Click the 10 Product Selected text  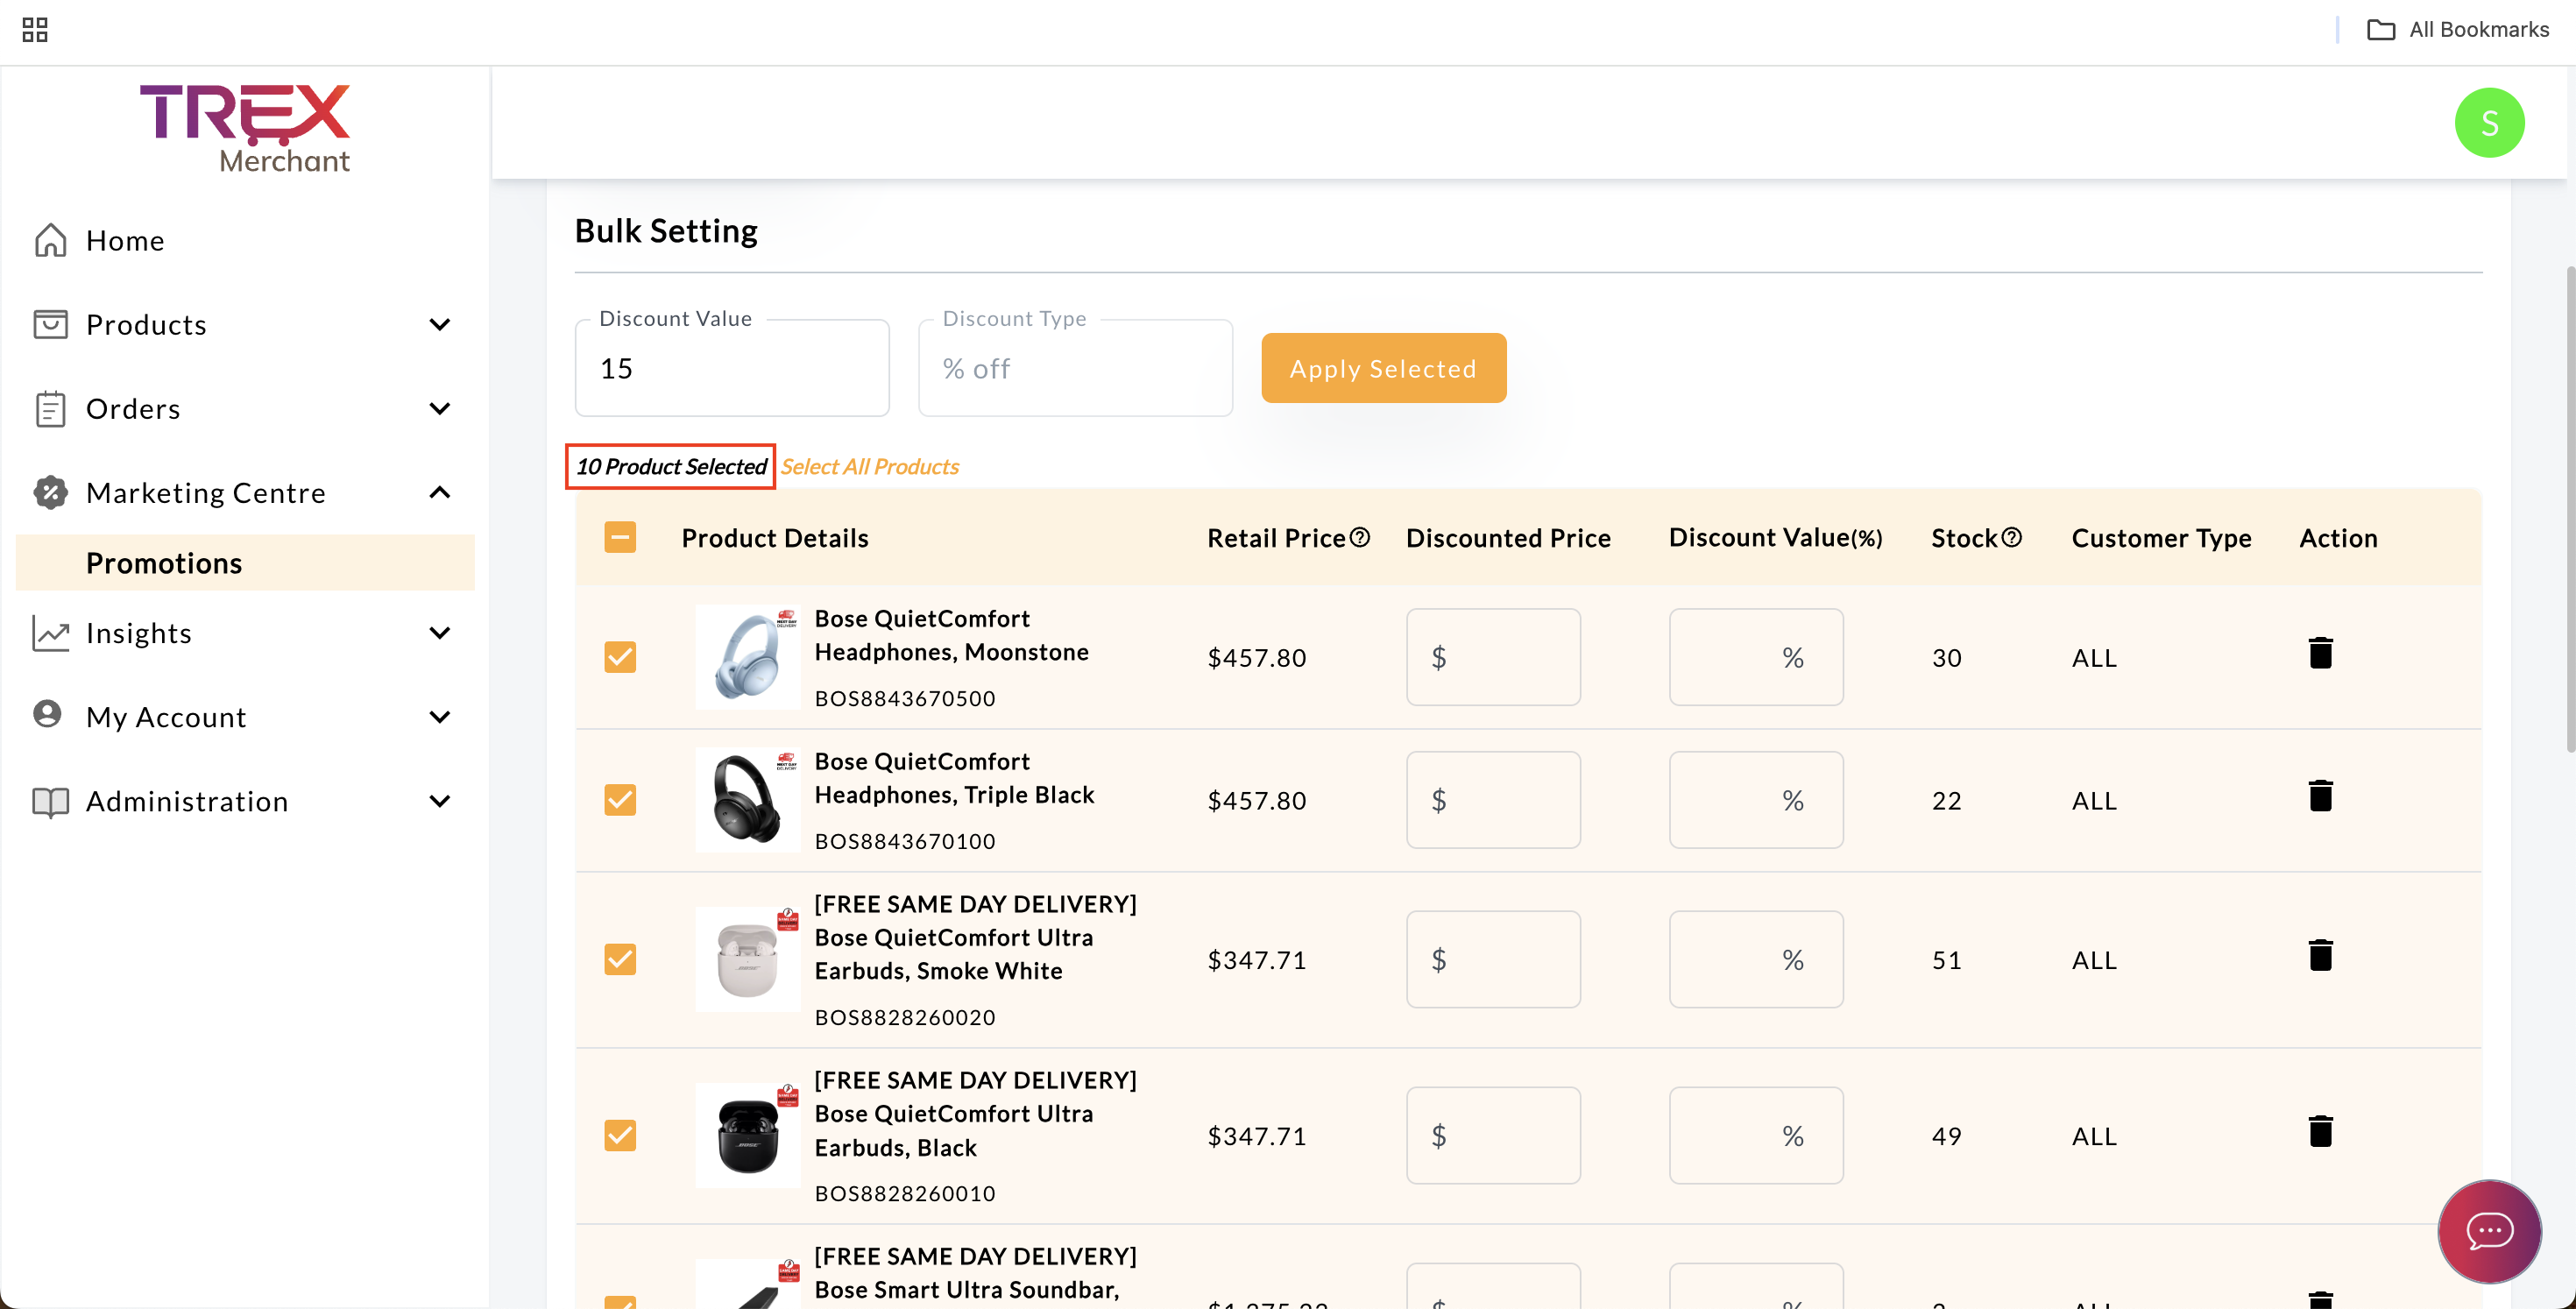tap(671, 467)
